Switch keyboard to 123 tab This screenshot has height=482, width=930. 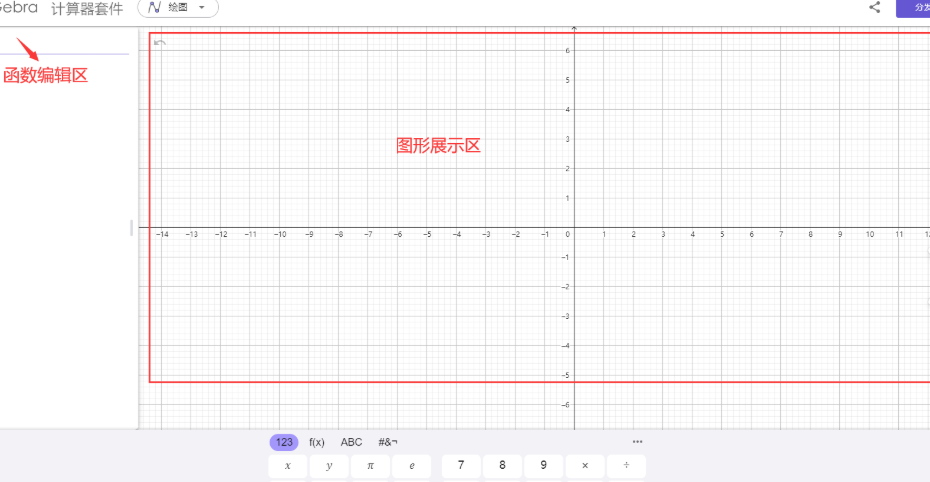[x=284, y=442]
